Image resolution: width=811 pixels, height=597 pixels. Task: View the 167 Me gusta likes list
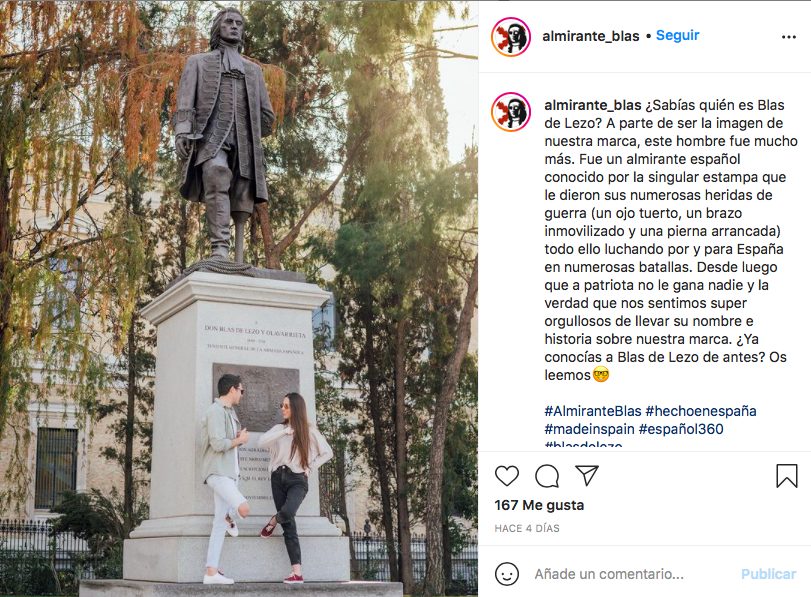point(539,505)
